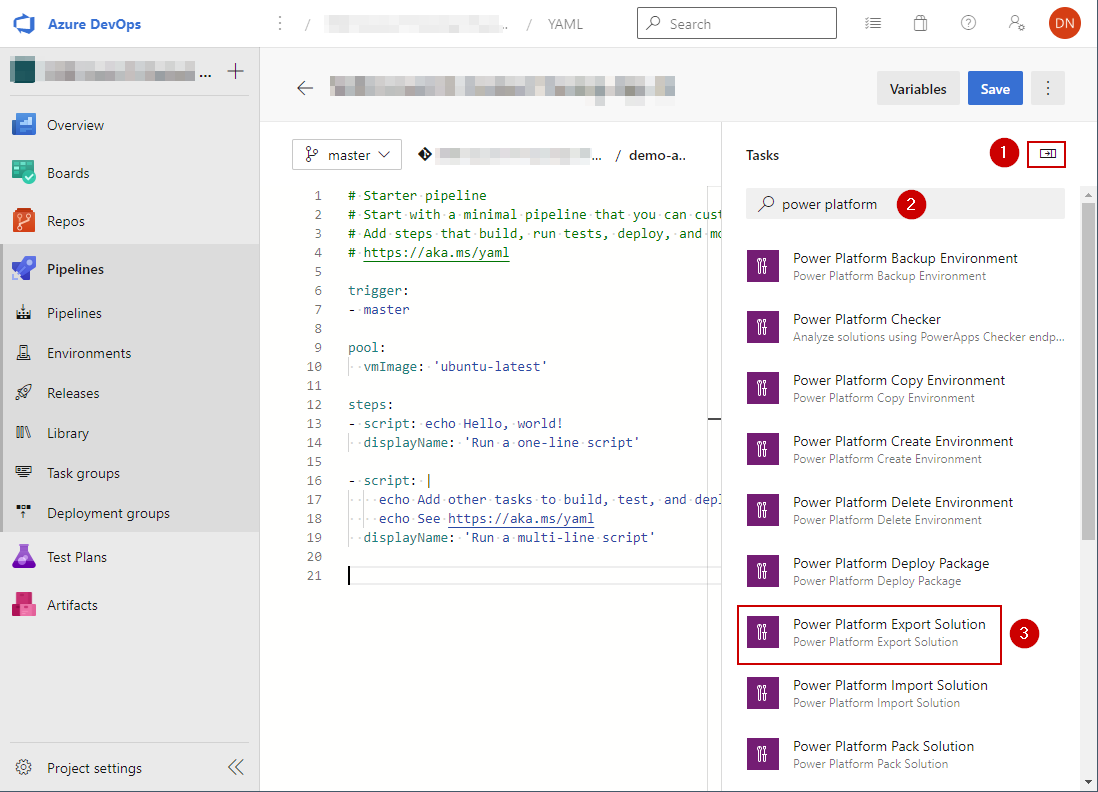Open the Variables dialog
The height and width of the screenshot is (792, 1098).
click(x=917, y=88)
